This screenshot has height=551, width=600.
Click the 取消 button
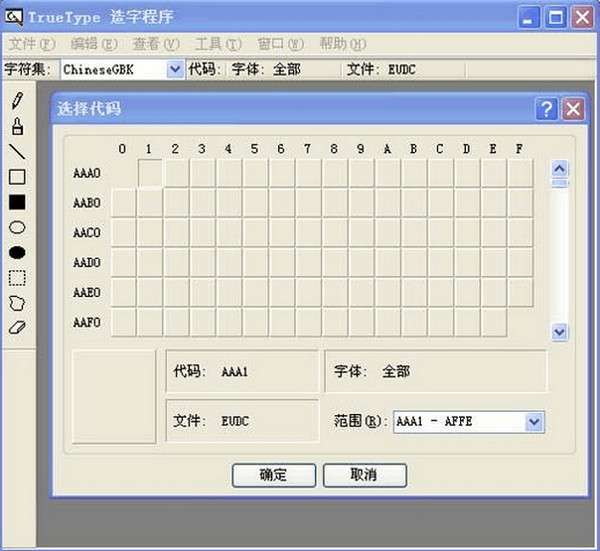[x=365, y=475]
